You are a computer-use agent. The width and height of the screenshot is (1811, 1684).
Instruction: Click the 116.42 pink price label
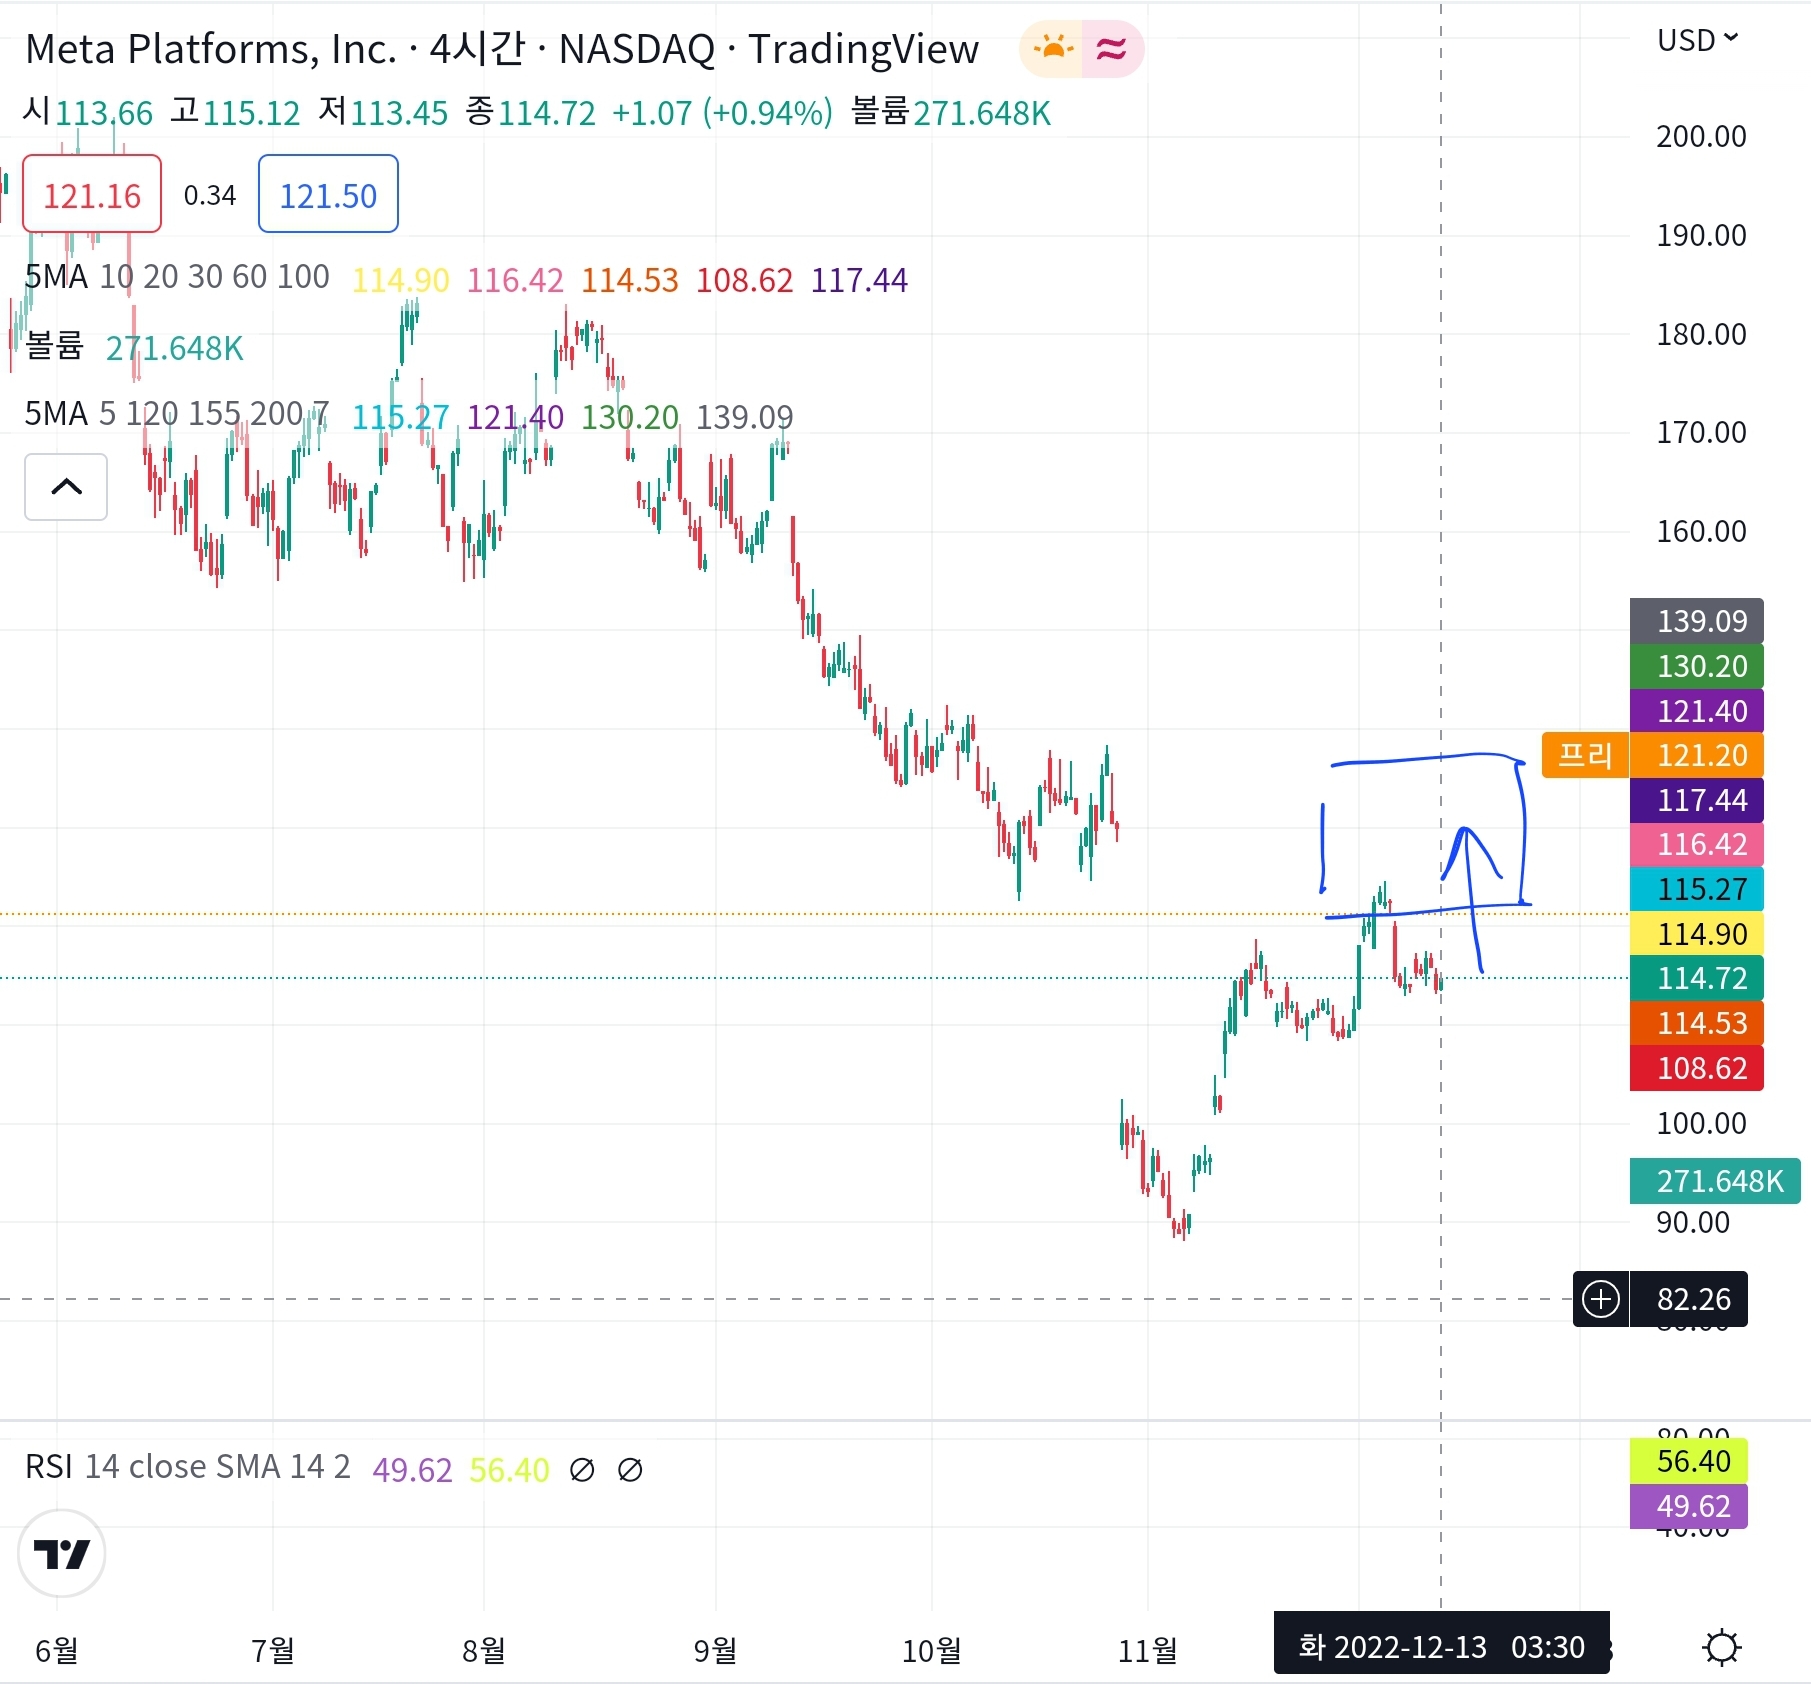1696,844
